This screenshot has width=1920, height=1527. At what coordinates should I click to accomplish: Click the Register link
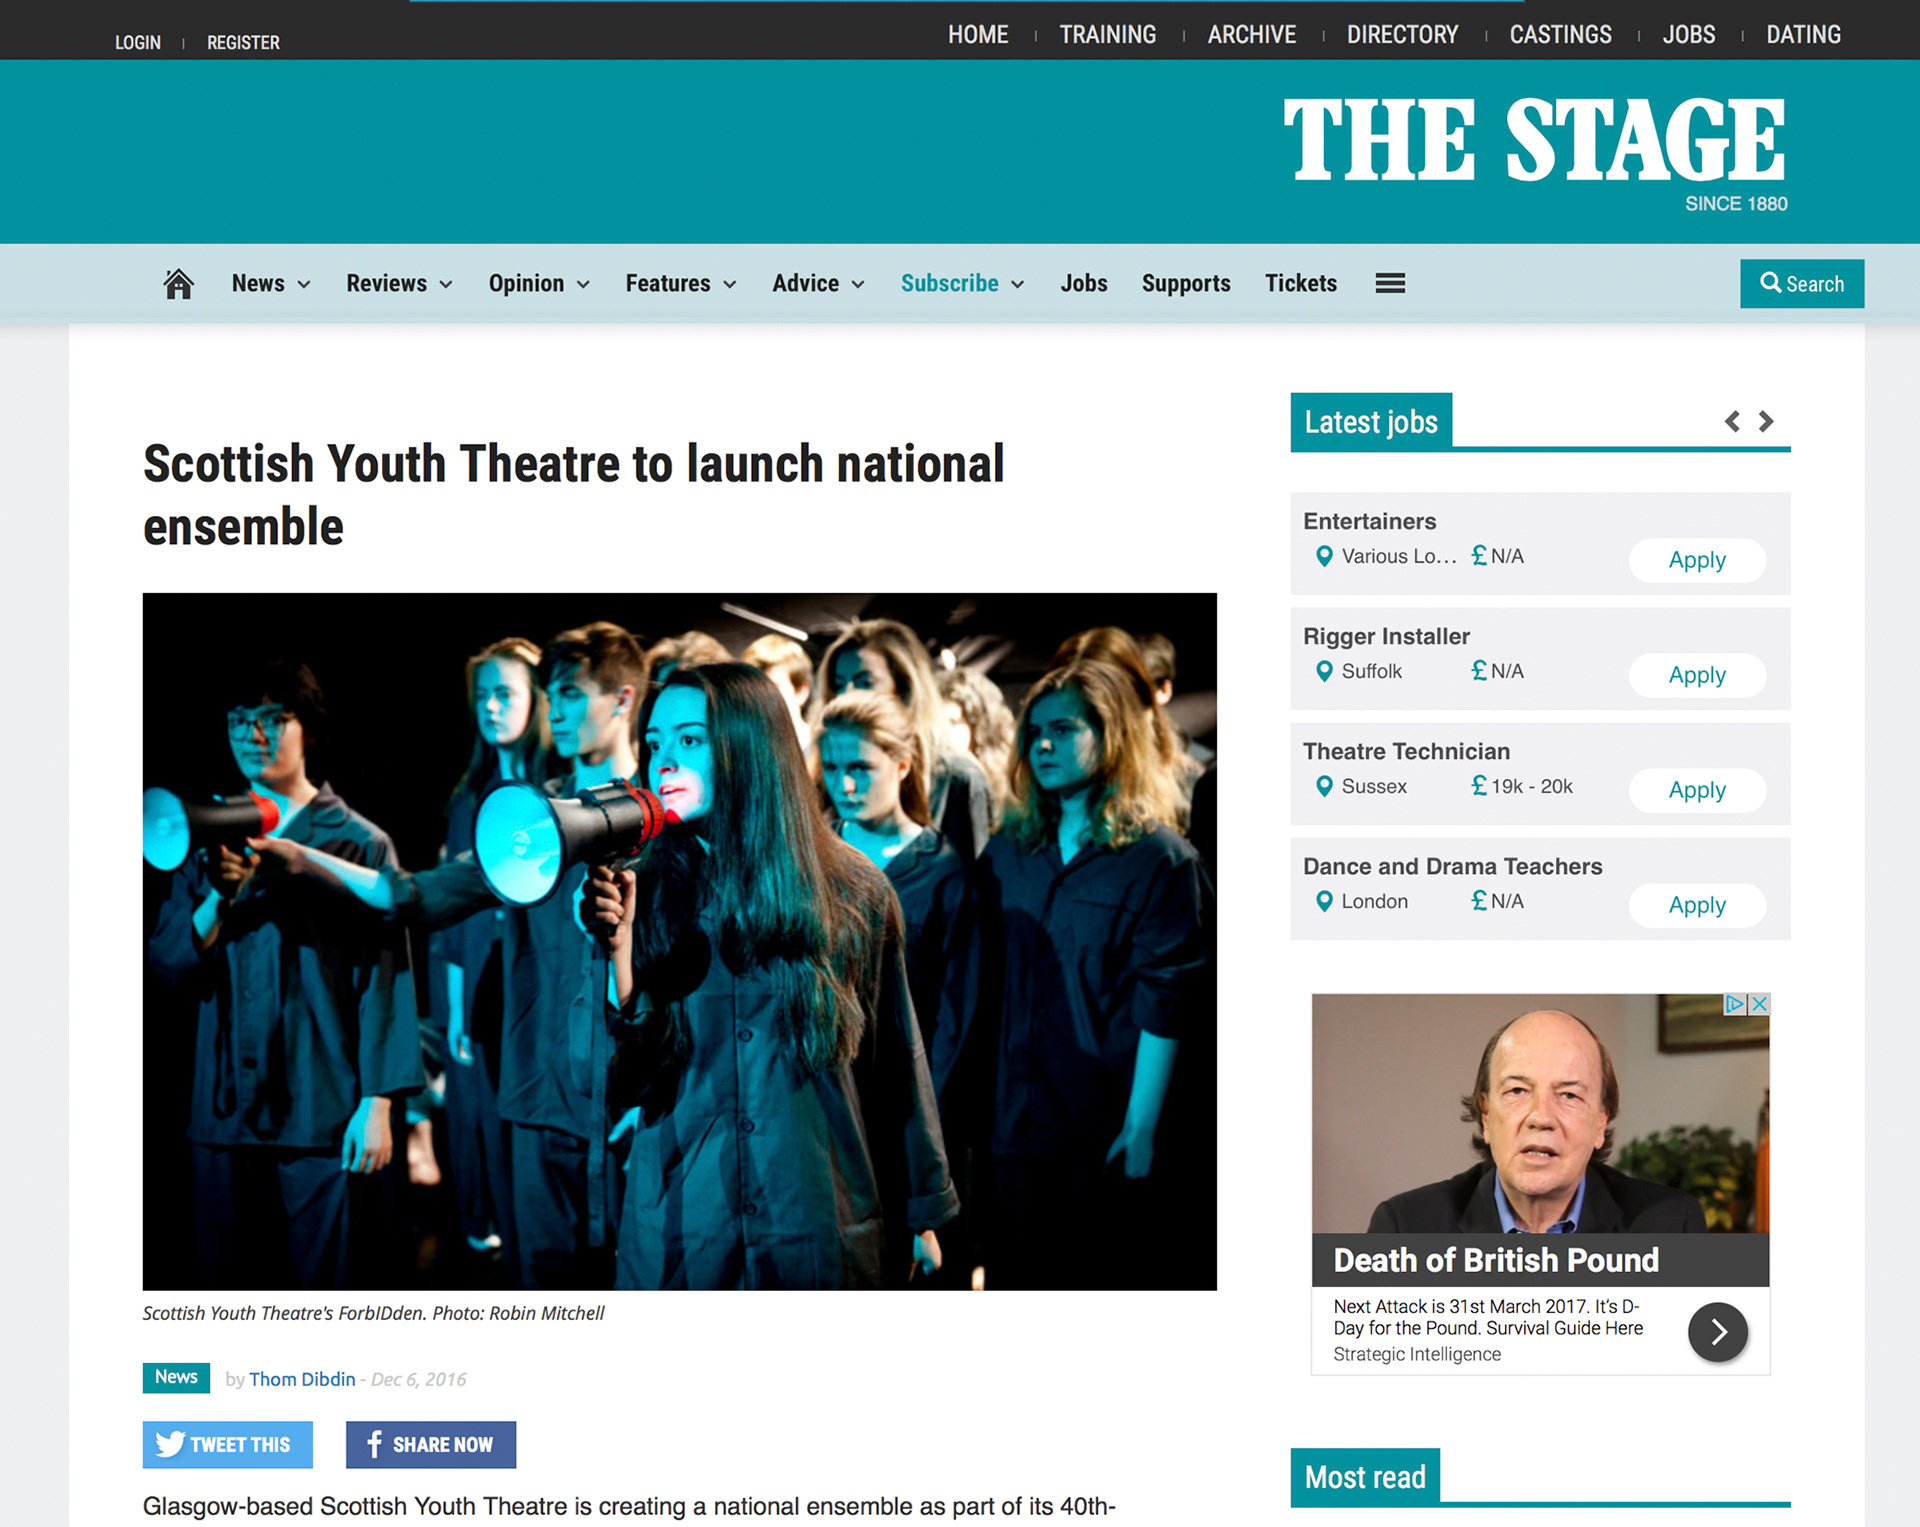pos(243,43)
